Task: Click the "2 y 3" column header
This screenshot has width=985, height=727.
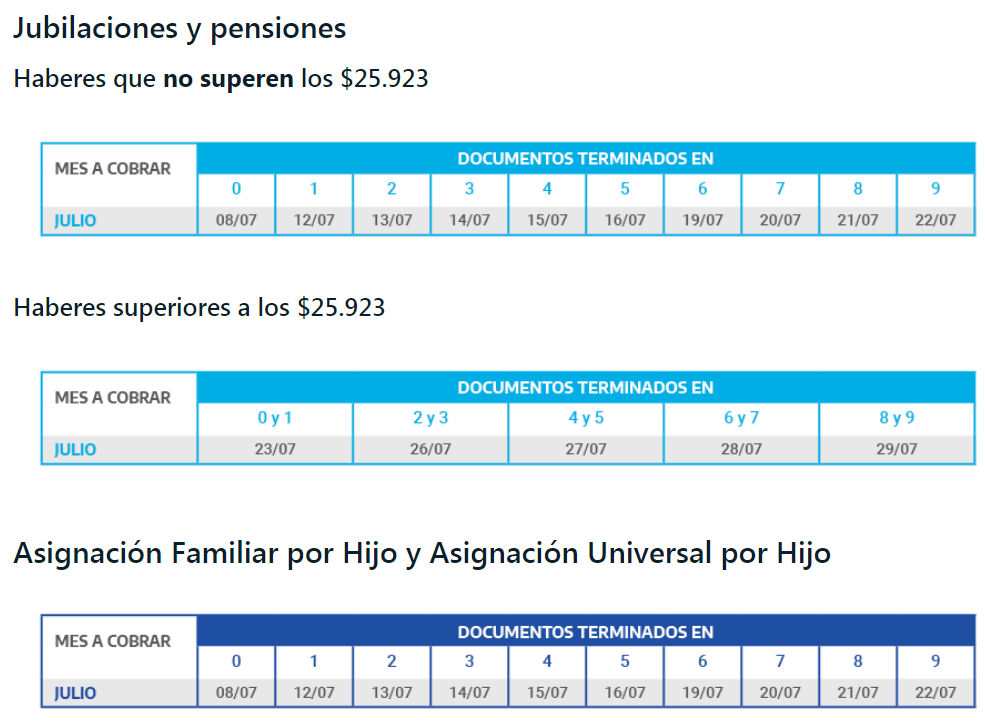Action: (430, 419)
